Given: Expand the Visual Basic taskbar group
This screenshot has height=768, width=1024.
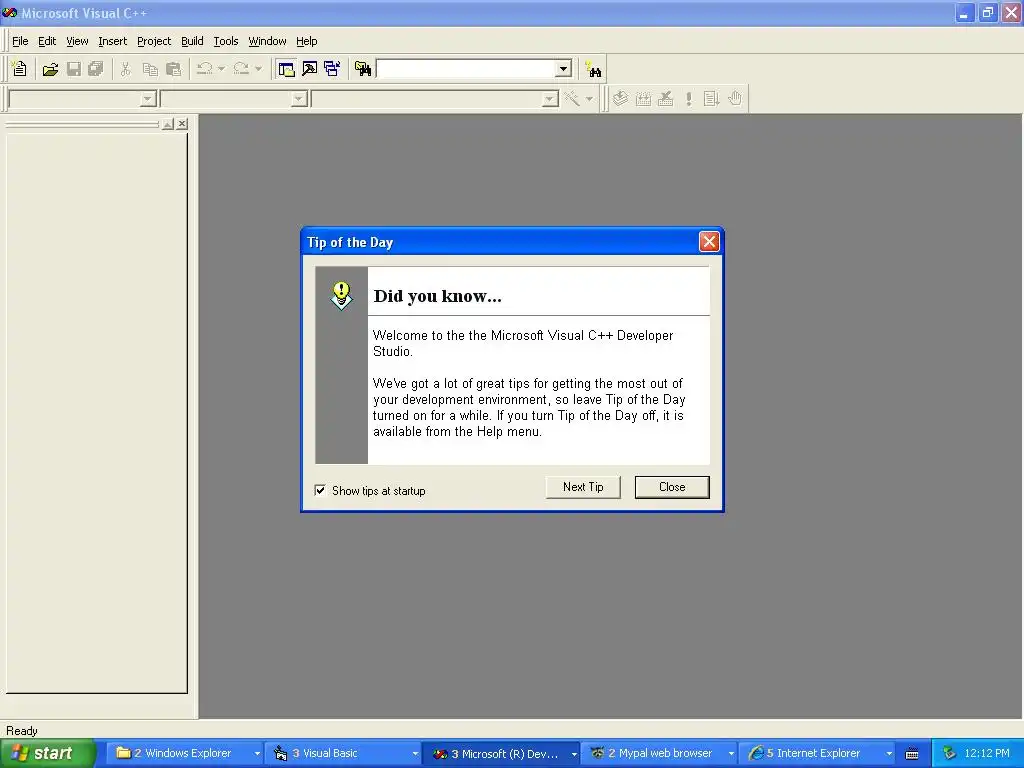Looking at the screenshot, I should 415,754.
